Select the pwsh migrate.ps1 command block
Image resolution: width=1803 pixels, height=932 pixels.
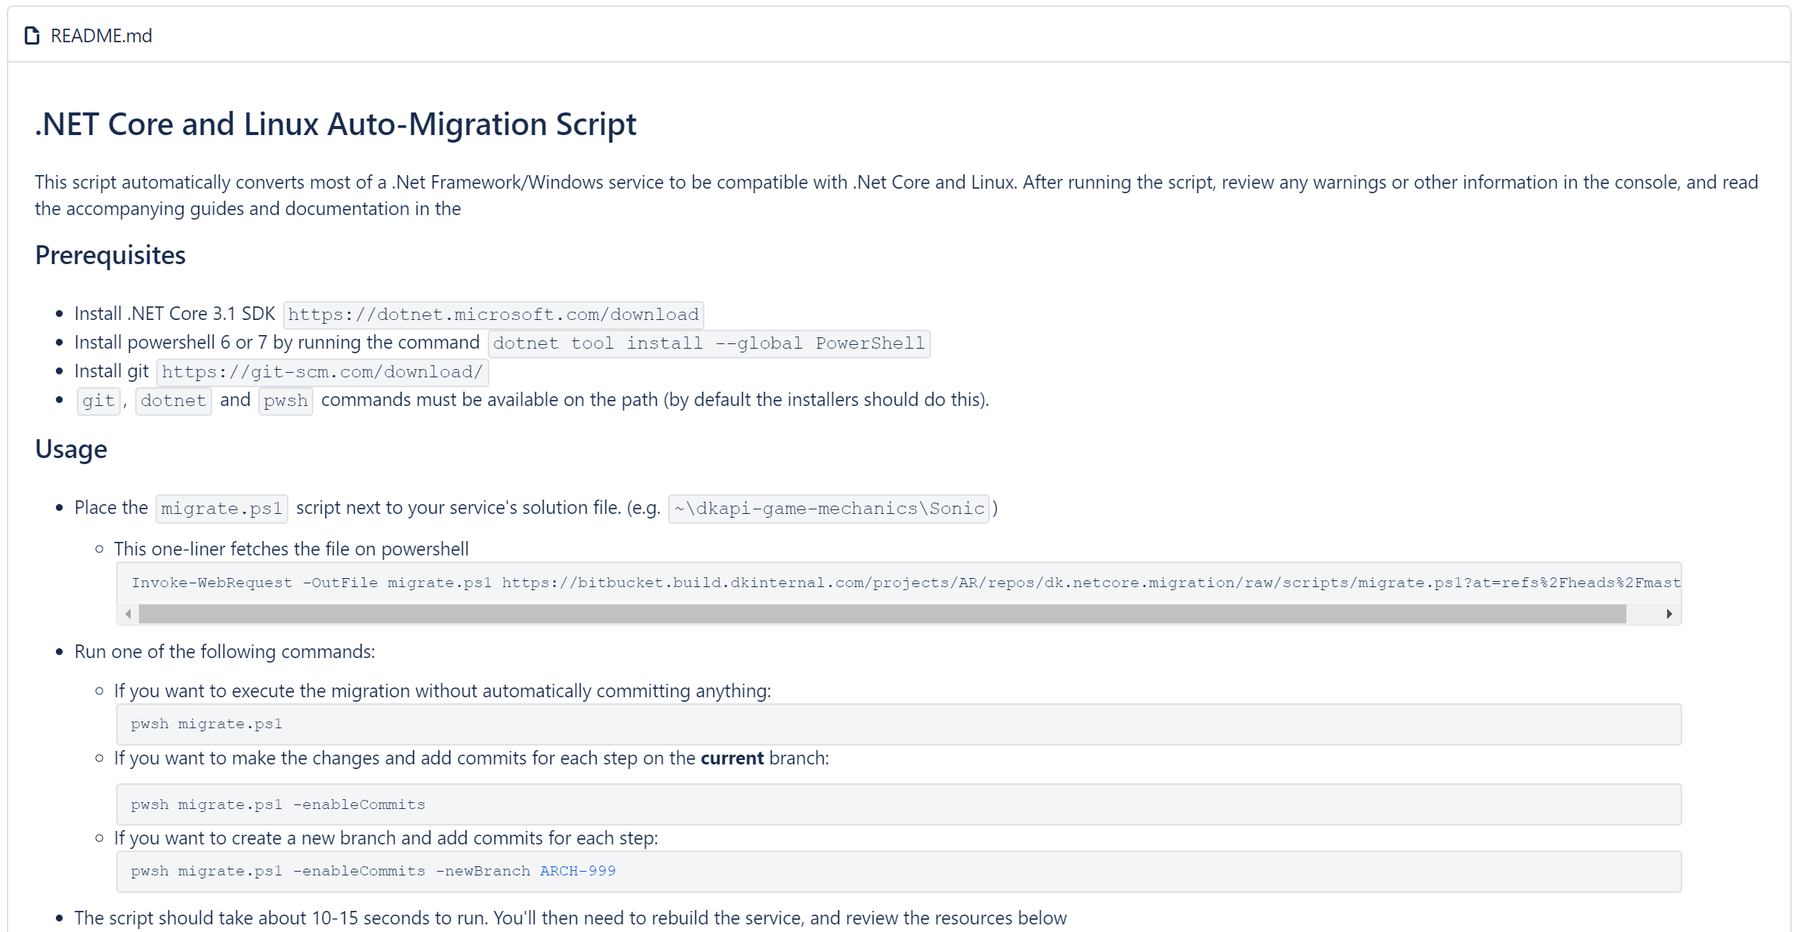coord(900,723)
